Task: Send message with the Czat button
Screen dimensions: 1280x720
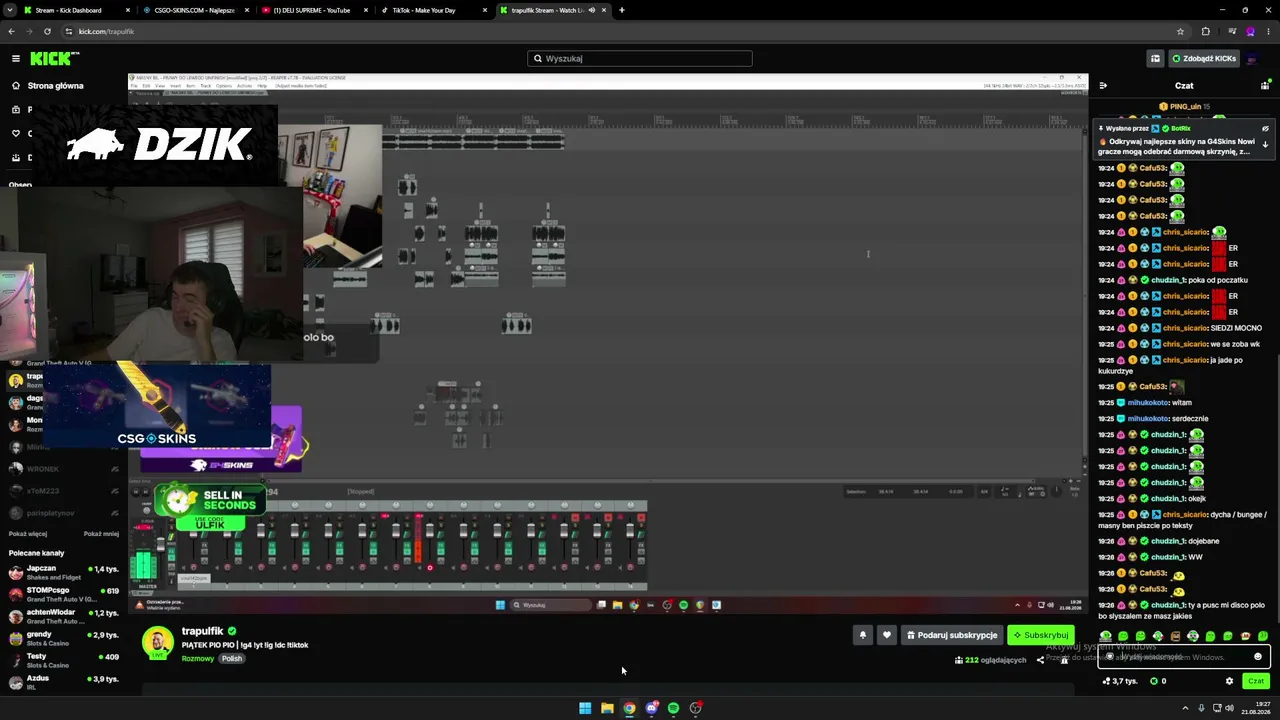Action: click(x=1256, y=681)
